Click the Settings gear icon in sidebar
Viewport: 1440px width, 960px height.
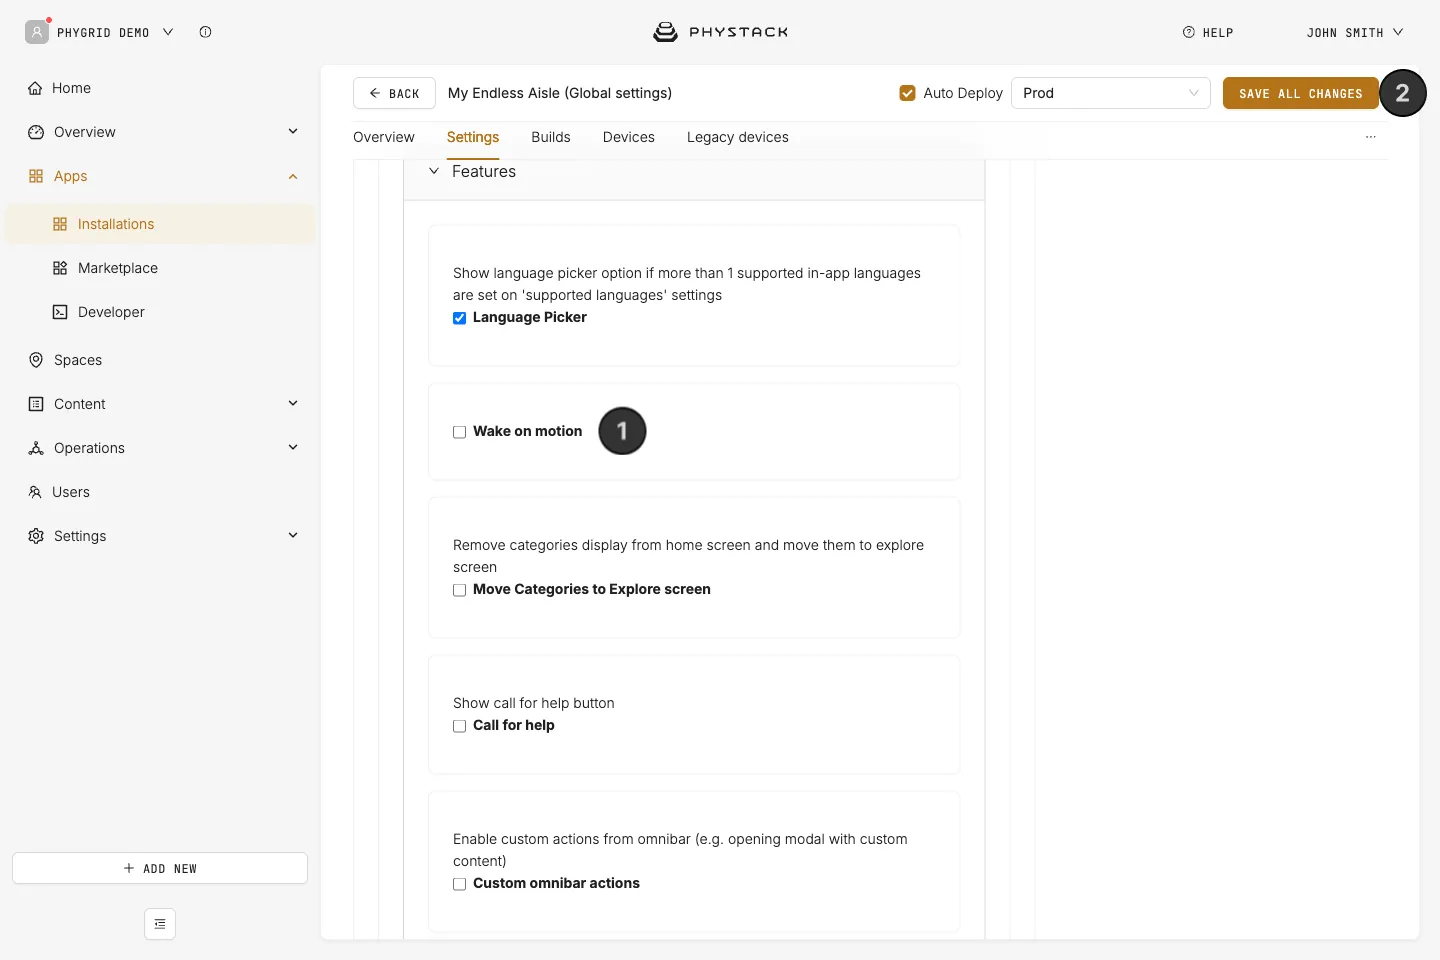(36, 536)
